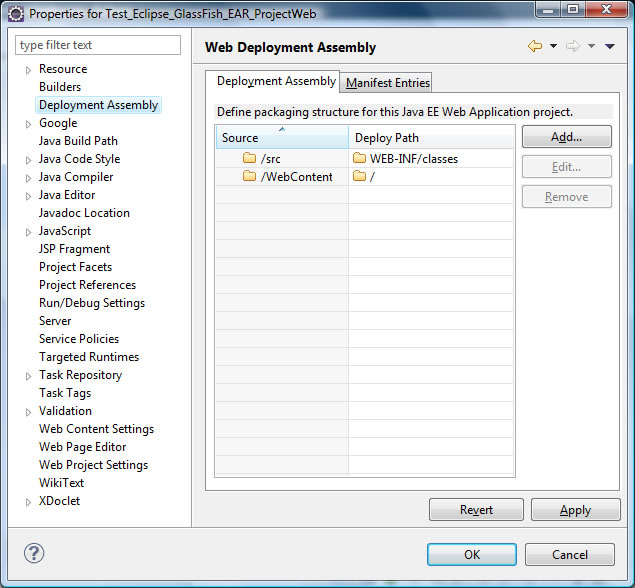Click the root deploy path folder icon
Screen dimensions: 635x588
pos(359,176)
